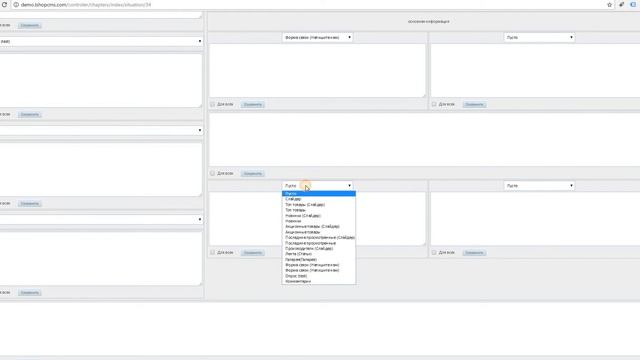Screen dimensions: 640x360
Task: Open the empty left dropdown just below the 'test' block
Action: tap(101, 130)
